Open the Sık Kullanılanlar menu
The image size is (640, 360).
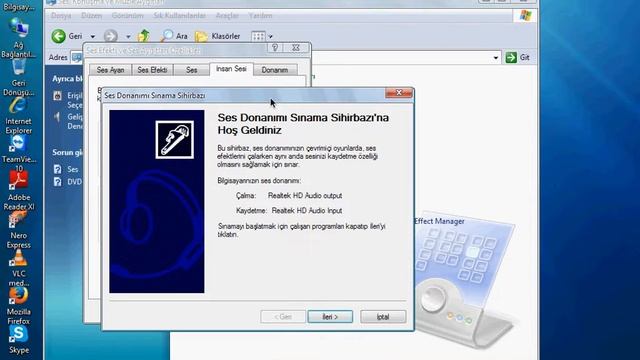(179, 16)
